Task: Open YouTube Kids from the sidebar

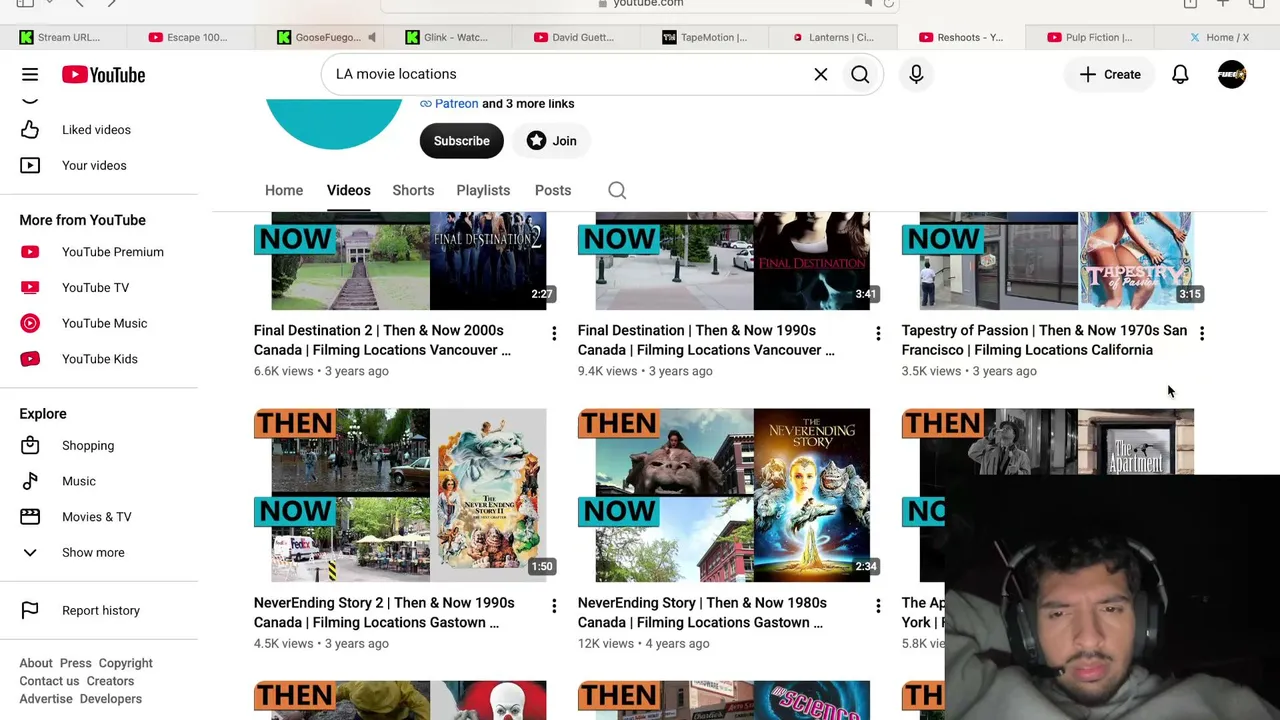Action: (99, 359)
